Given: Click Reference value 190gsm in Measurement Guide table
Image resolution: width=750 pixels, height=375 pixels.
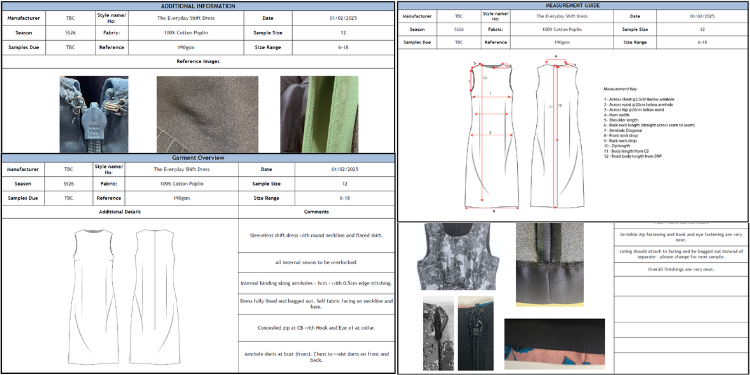Looking at the screenshot, I should coord(562,42).
